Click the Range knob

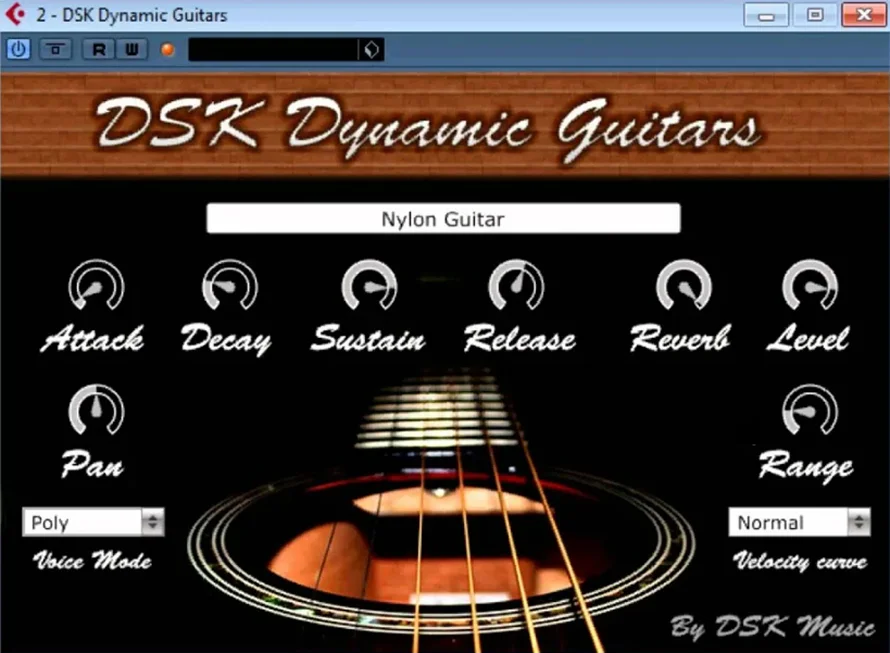(809, 411)
